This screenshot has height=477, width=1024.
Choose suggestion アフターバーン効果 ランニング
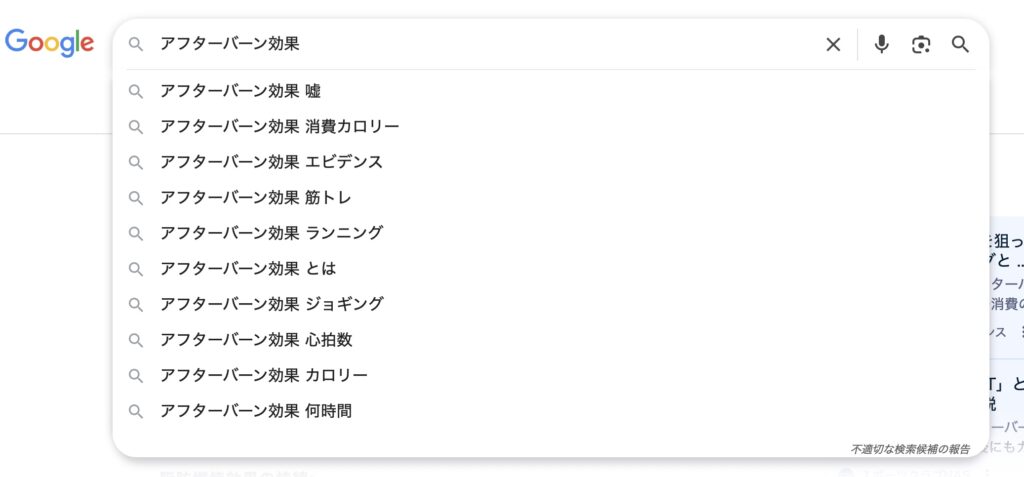[x=551, y=233]
